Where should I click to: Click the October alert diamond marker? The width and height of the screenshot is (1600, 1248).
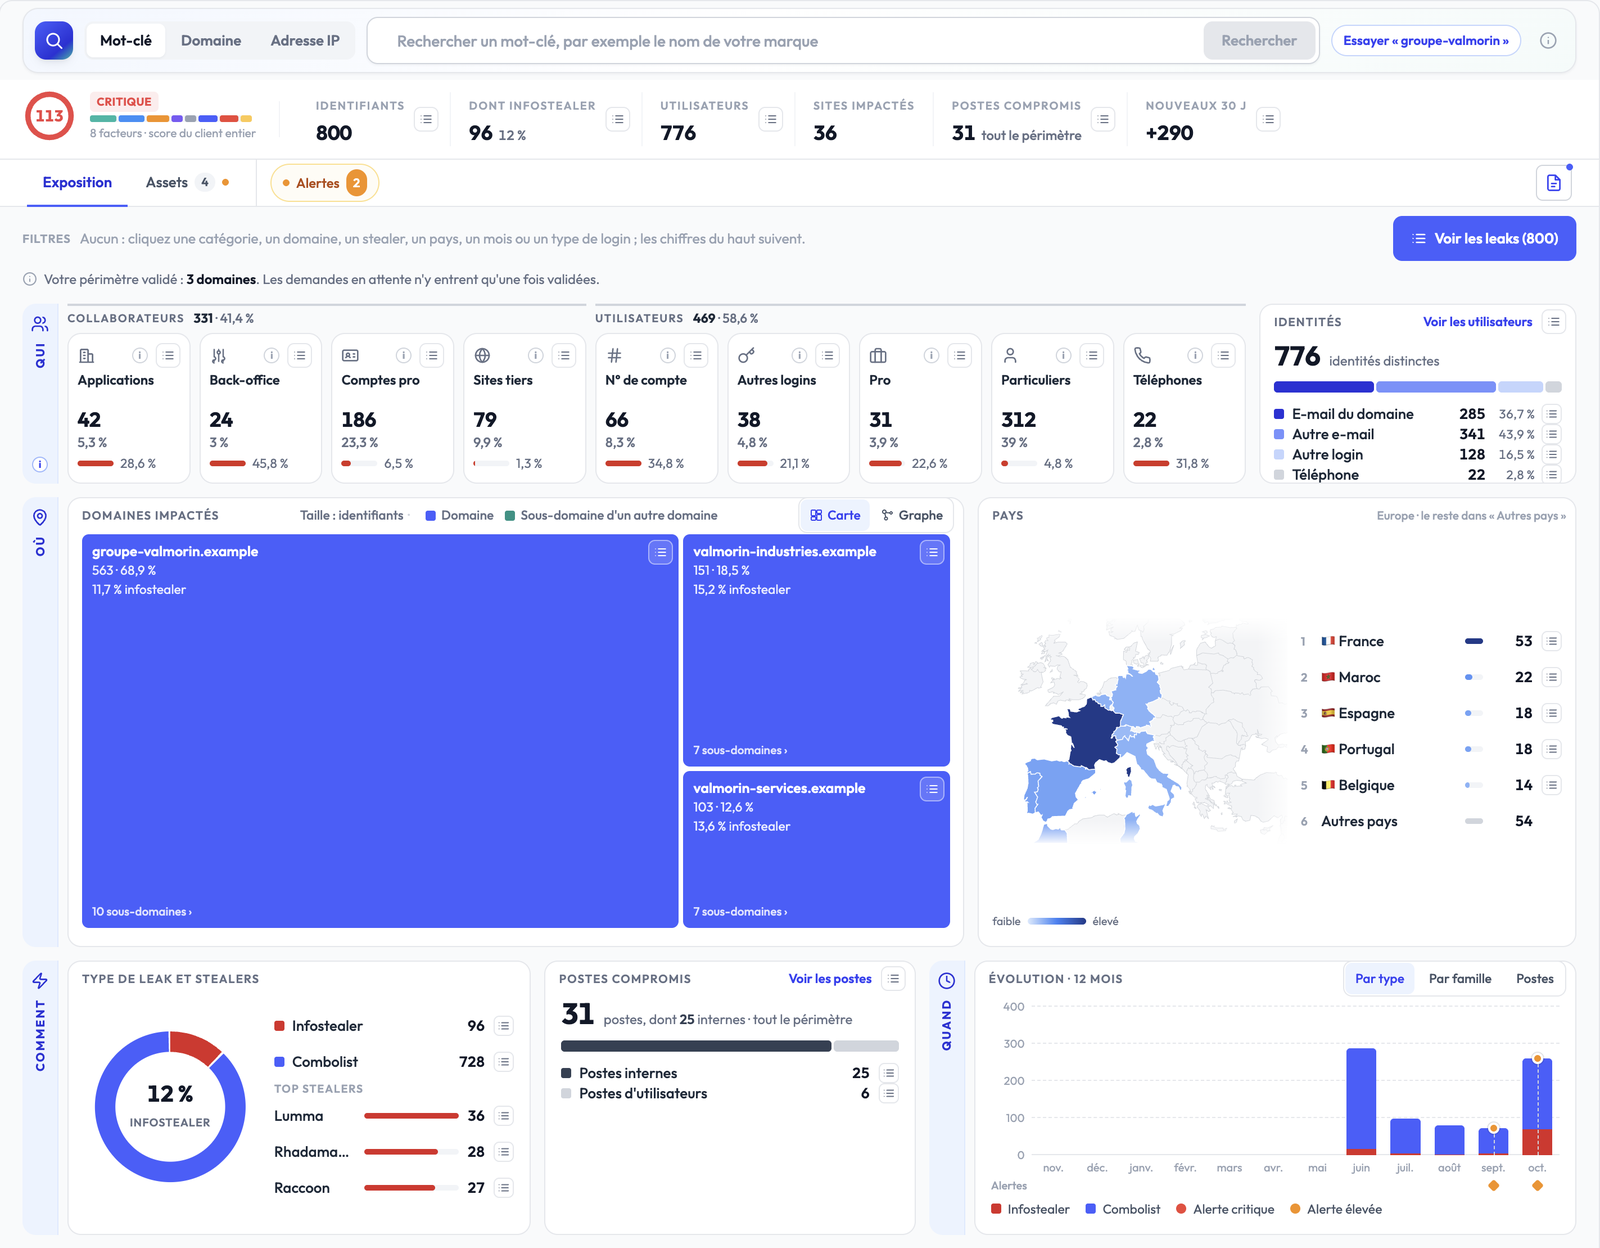[1537, 1186]
